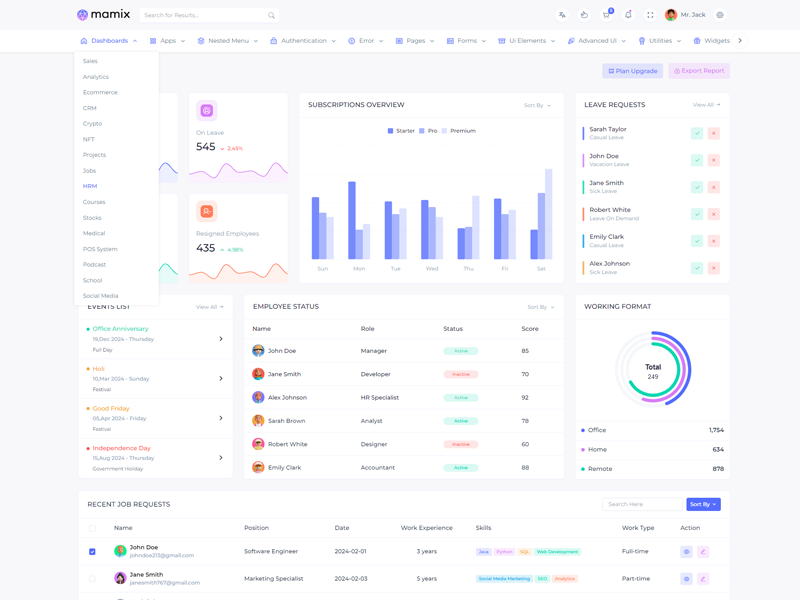View Jane Smith's job request with eye icon

[686, 579]
